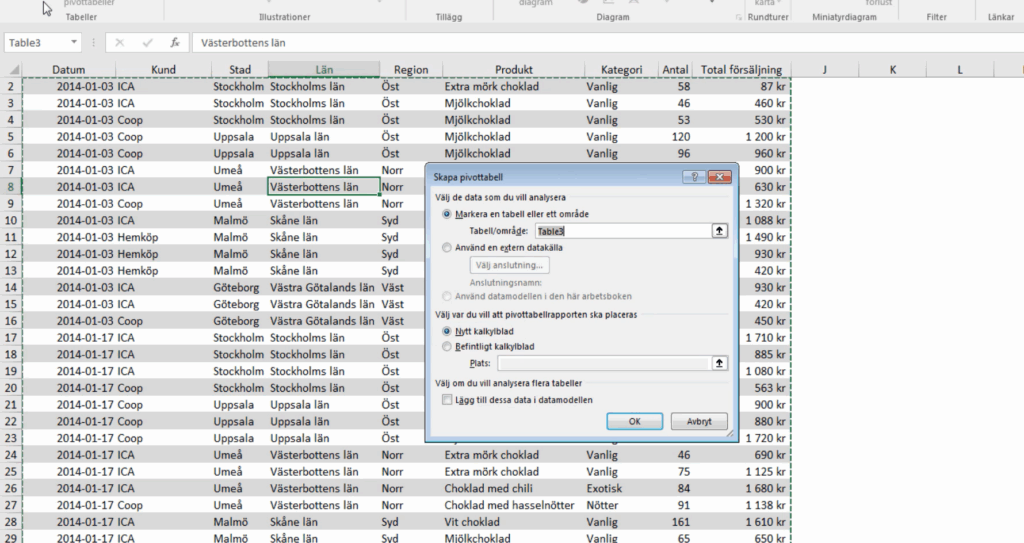
Task: Select the column K header
Action: [892, 70]
